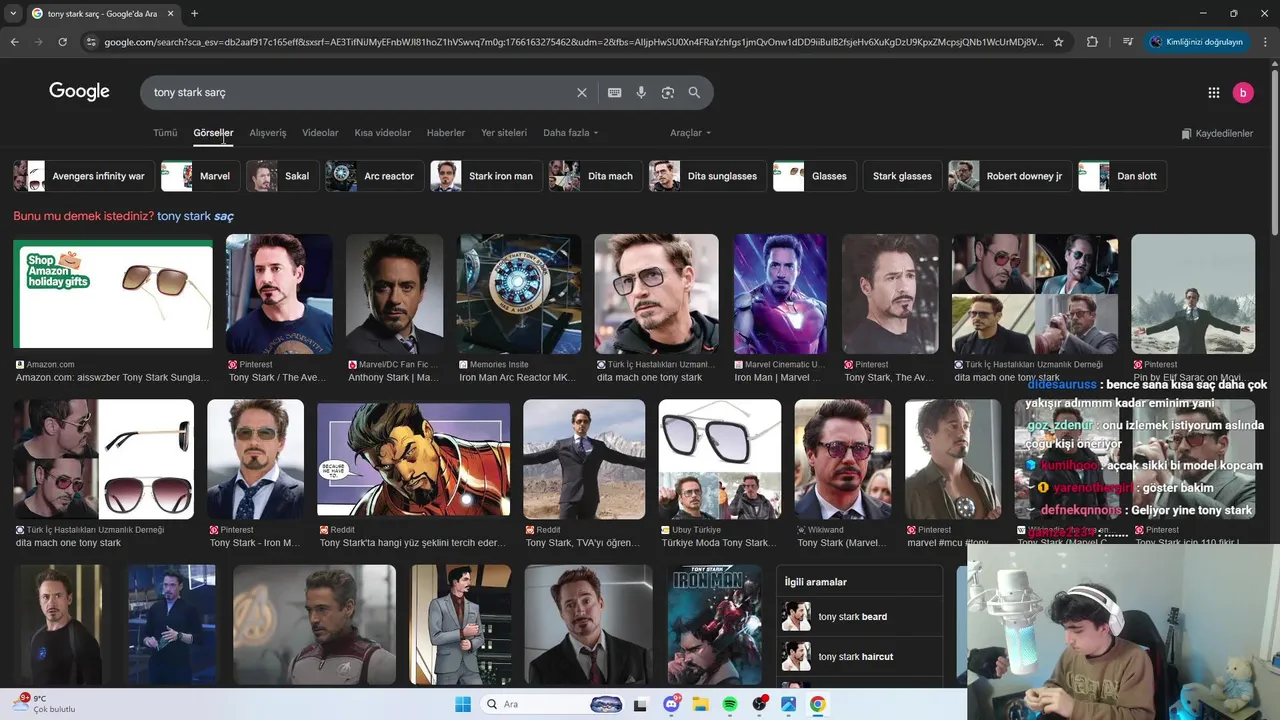
Task: Select related search 'tony stark beard'
Action: 859,617
